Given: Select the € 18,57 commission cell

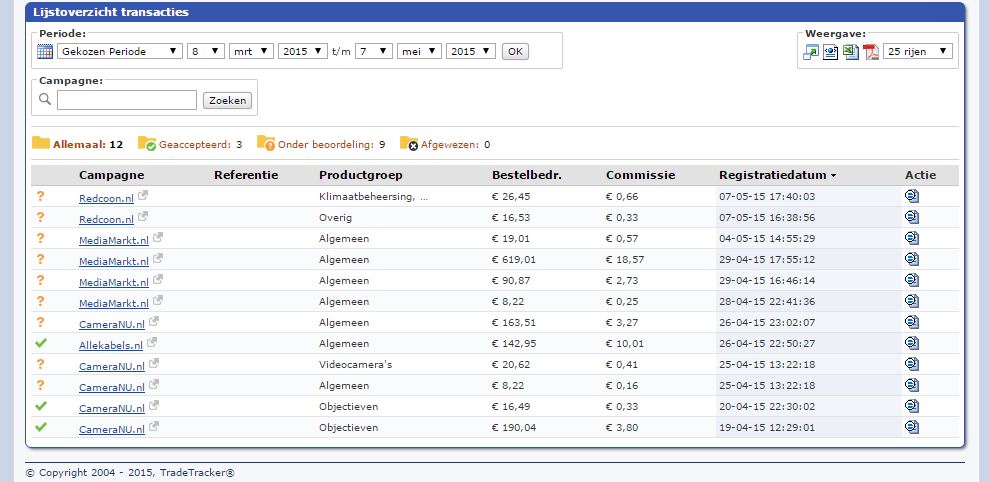Looking at the screenshot, I should [x=625, y=260].
